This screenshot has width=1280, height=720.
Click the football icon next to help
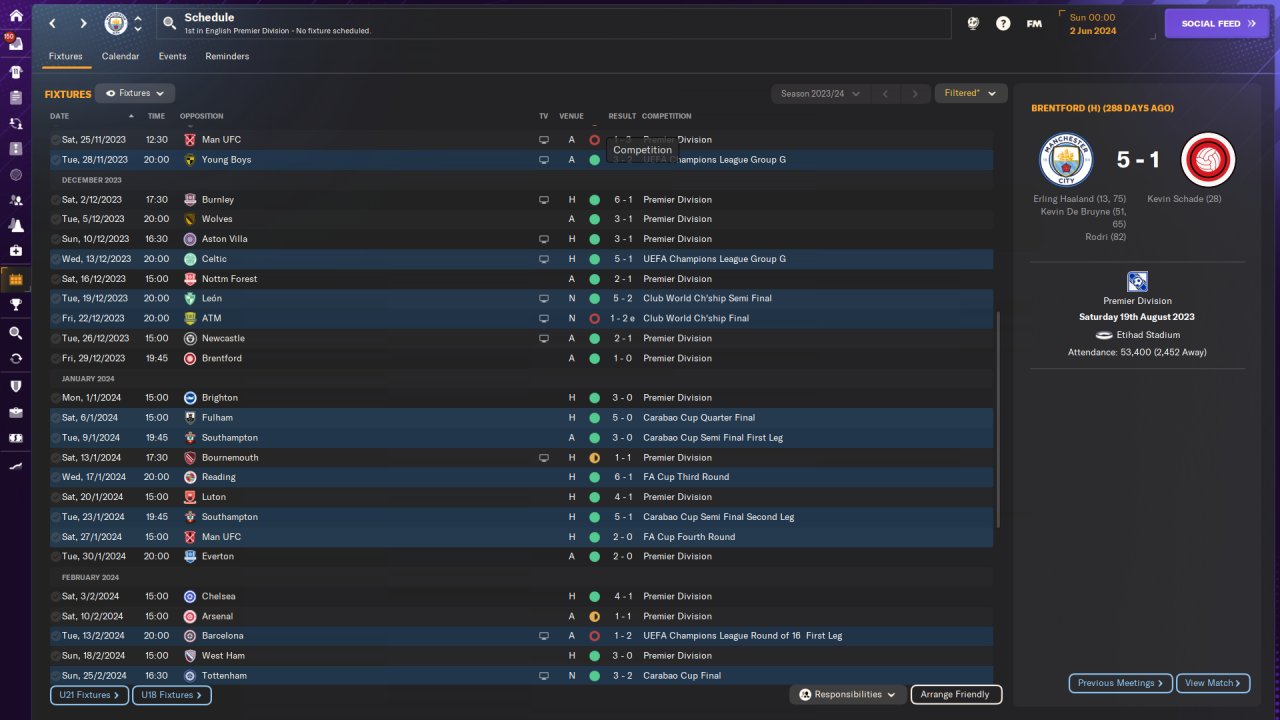click(973, 23)
